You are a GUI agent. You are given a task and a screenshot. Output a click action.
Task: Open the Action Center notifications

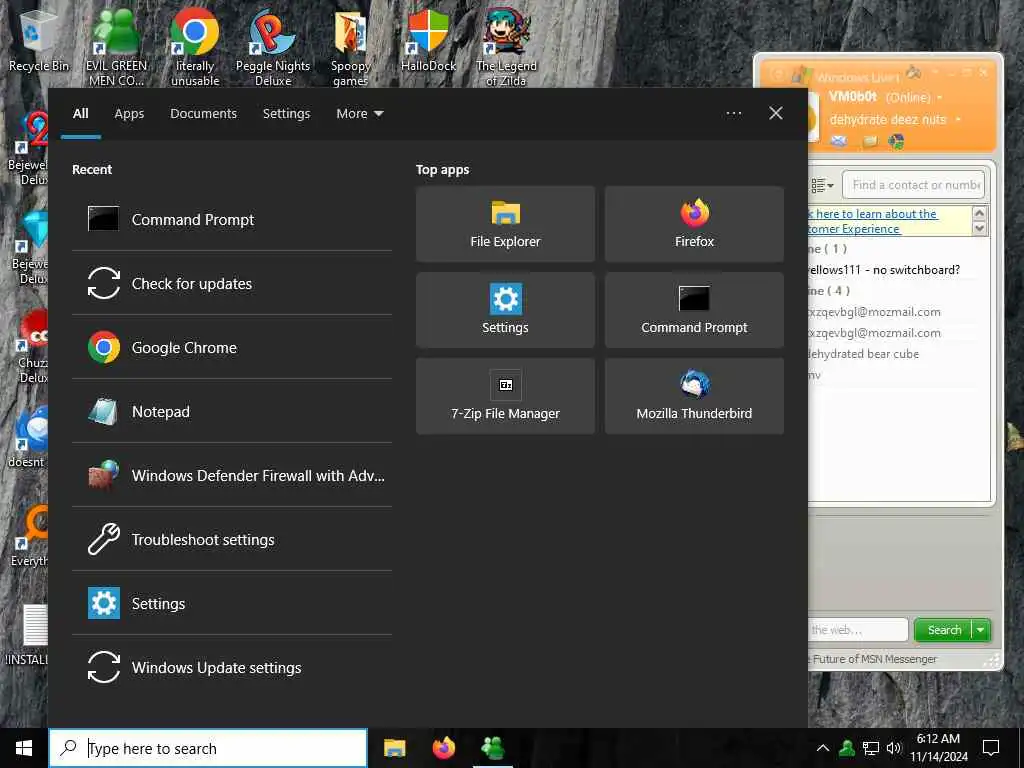pyautogui.click(x=991, y=748)
